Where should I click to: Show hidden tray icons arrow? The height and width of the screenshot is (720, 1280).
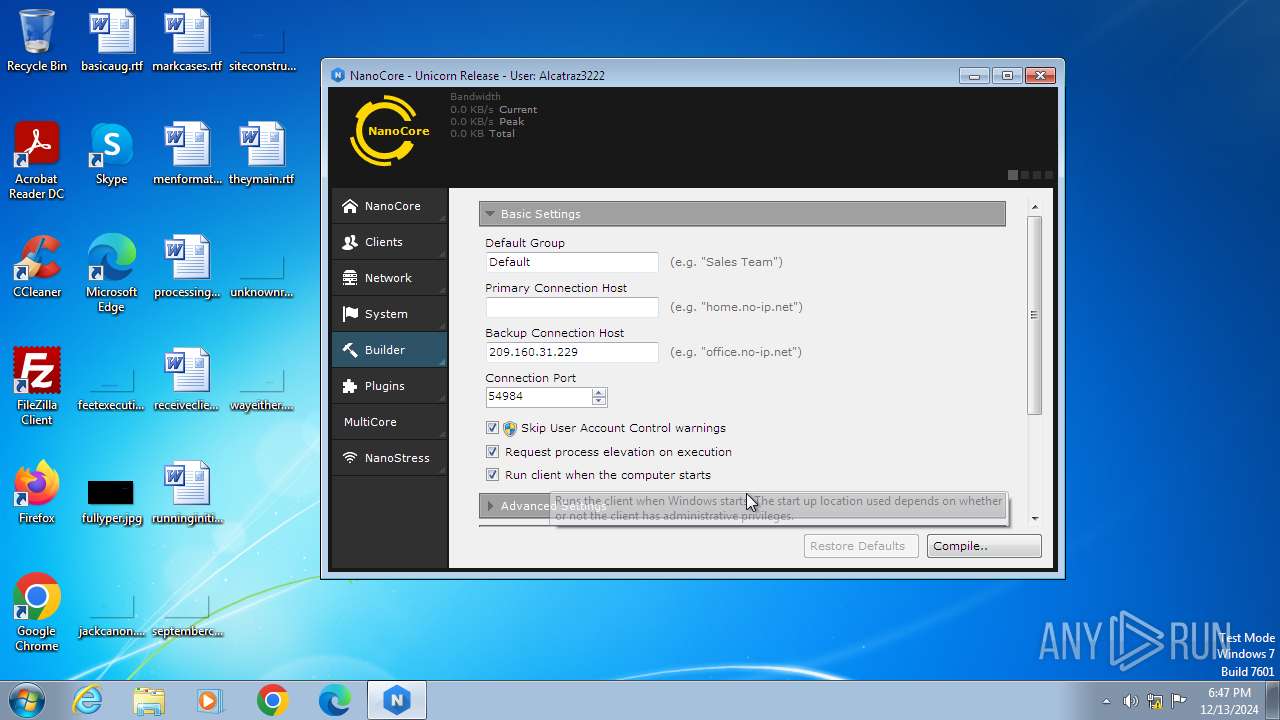1106,701
